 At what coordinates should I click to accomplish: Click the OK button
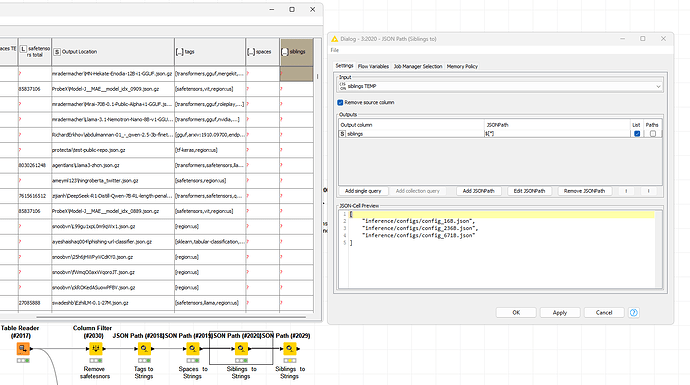pos(516,313)
